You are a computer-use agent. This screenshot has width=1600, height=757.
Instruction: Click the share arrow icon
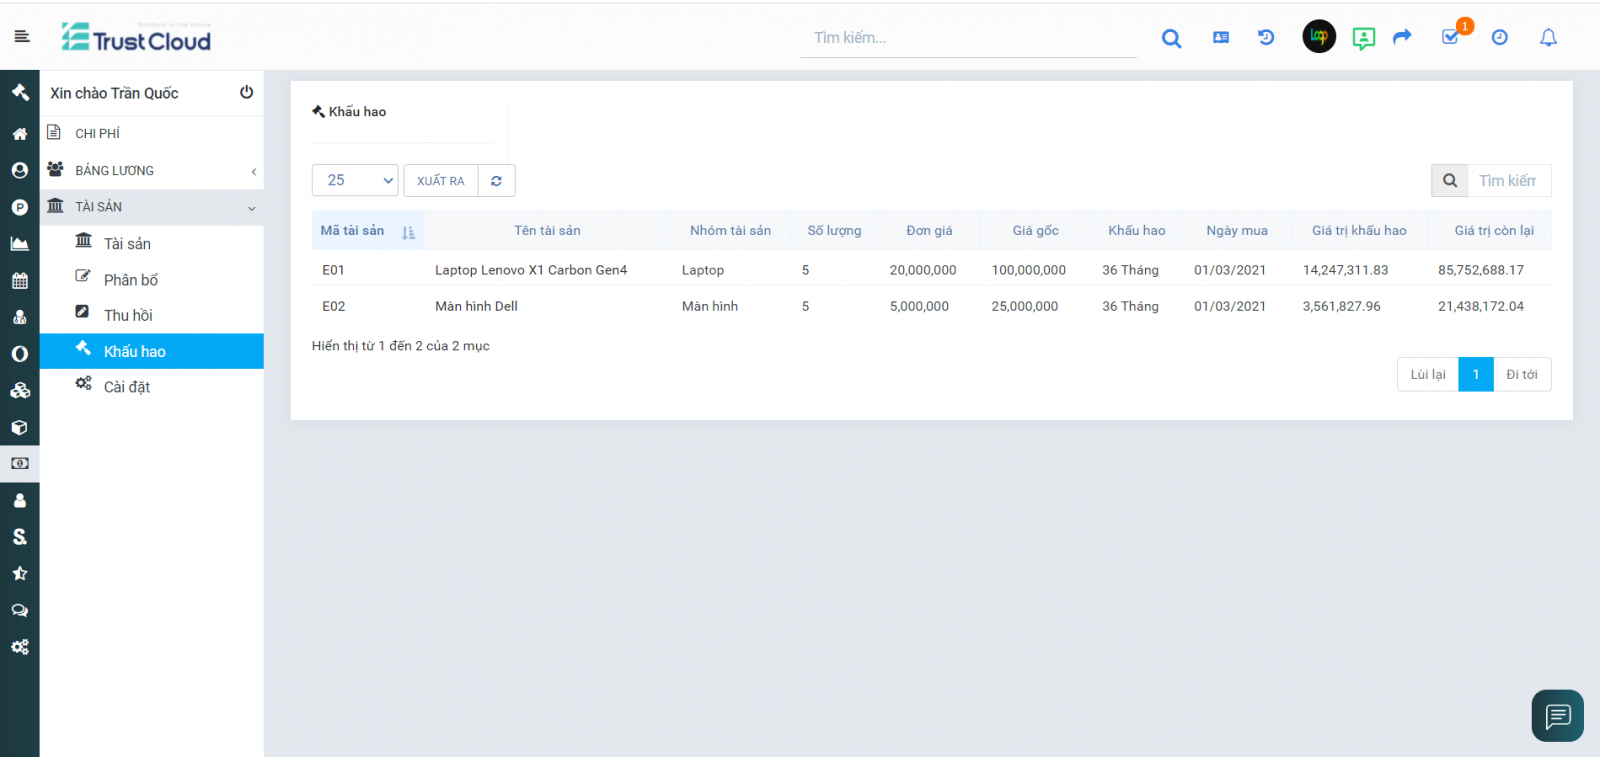(x=1402, y=37)
